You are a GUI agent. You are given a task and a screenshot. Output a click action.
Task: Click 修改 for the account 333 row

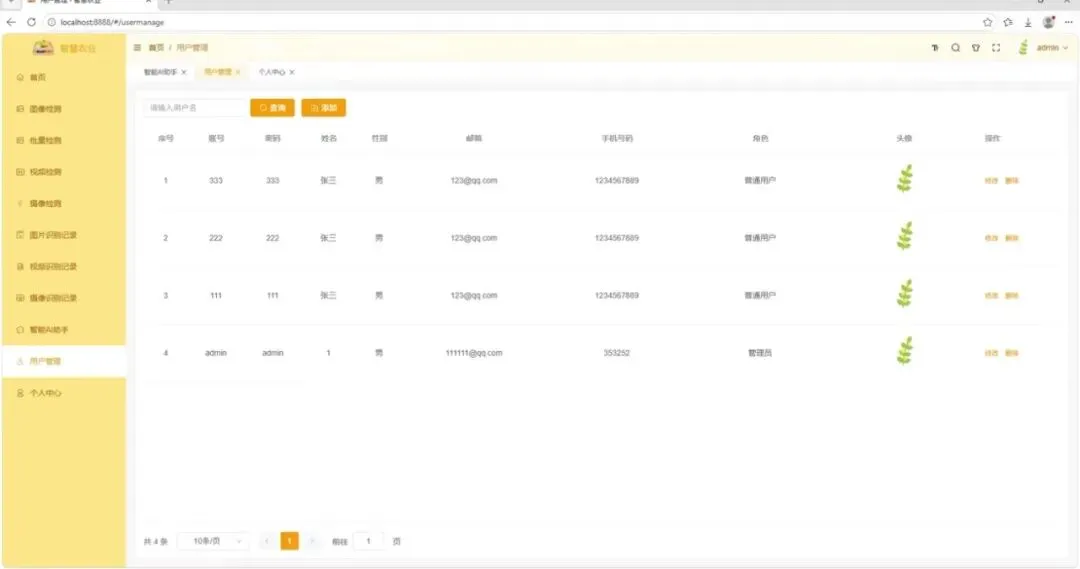(991, 180)
